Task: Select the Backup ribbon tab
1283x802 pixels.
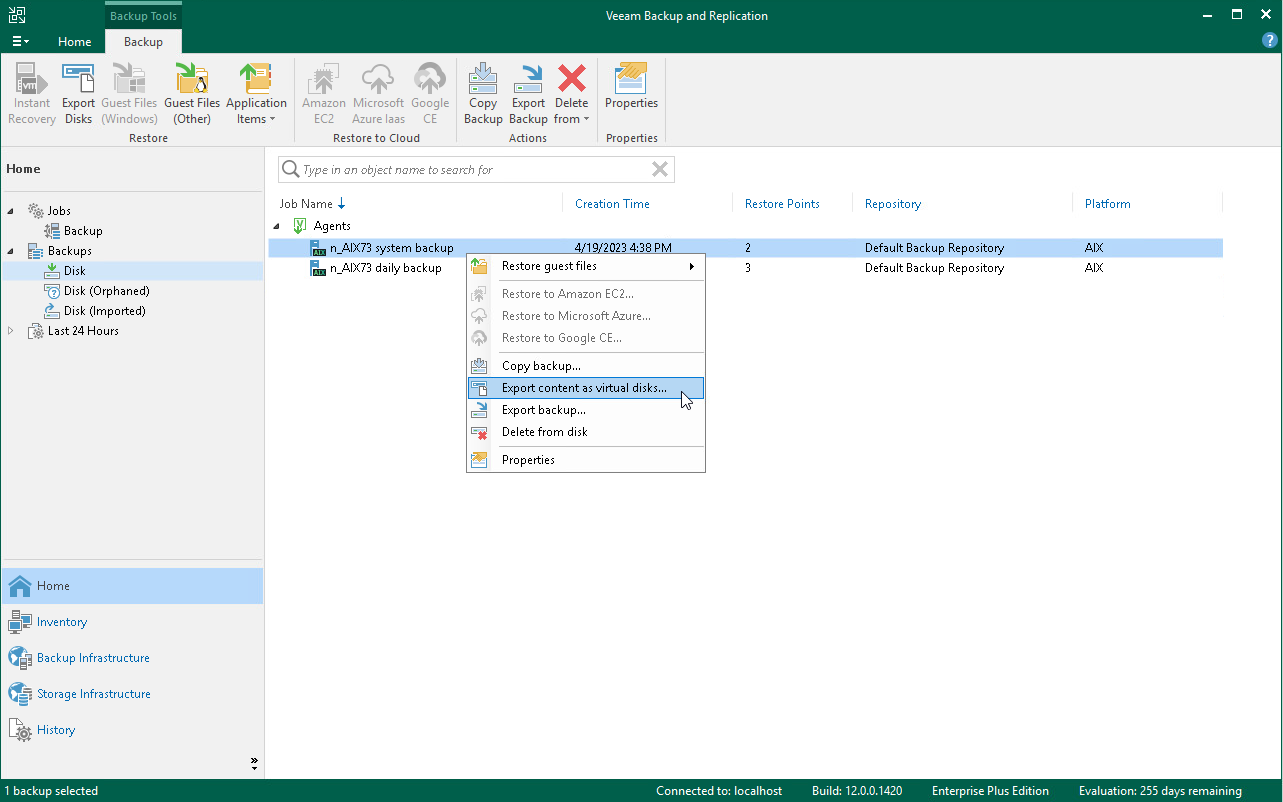Action: [143, 42]
